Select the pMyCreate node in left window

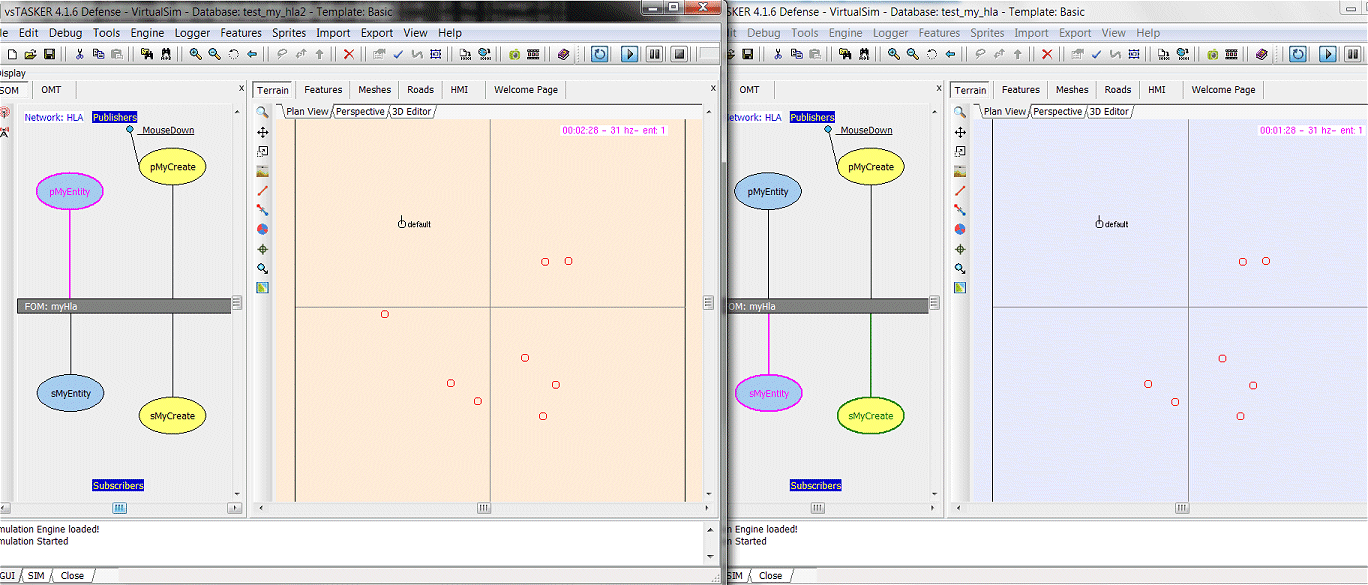(x=172, y=167)
